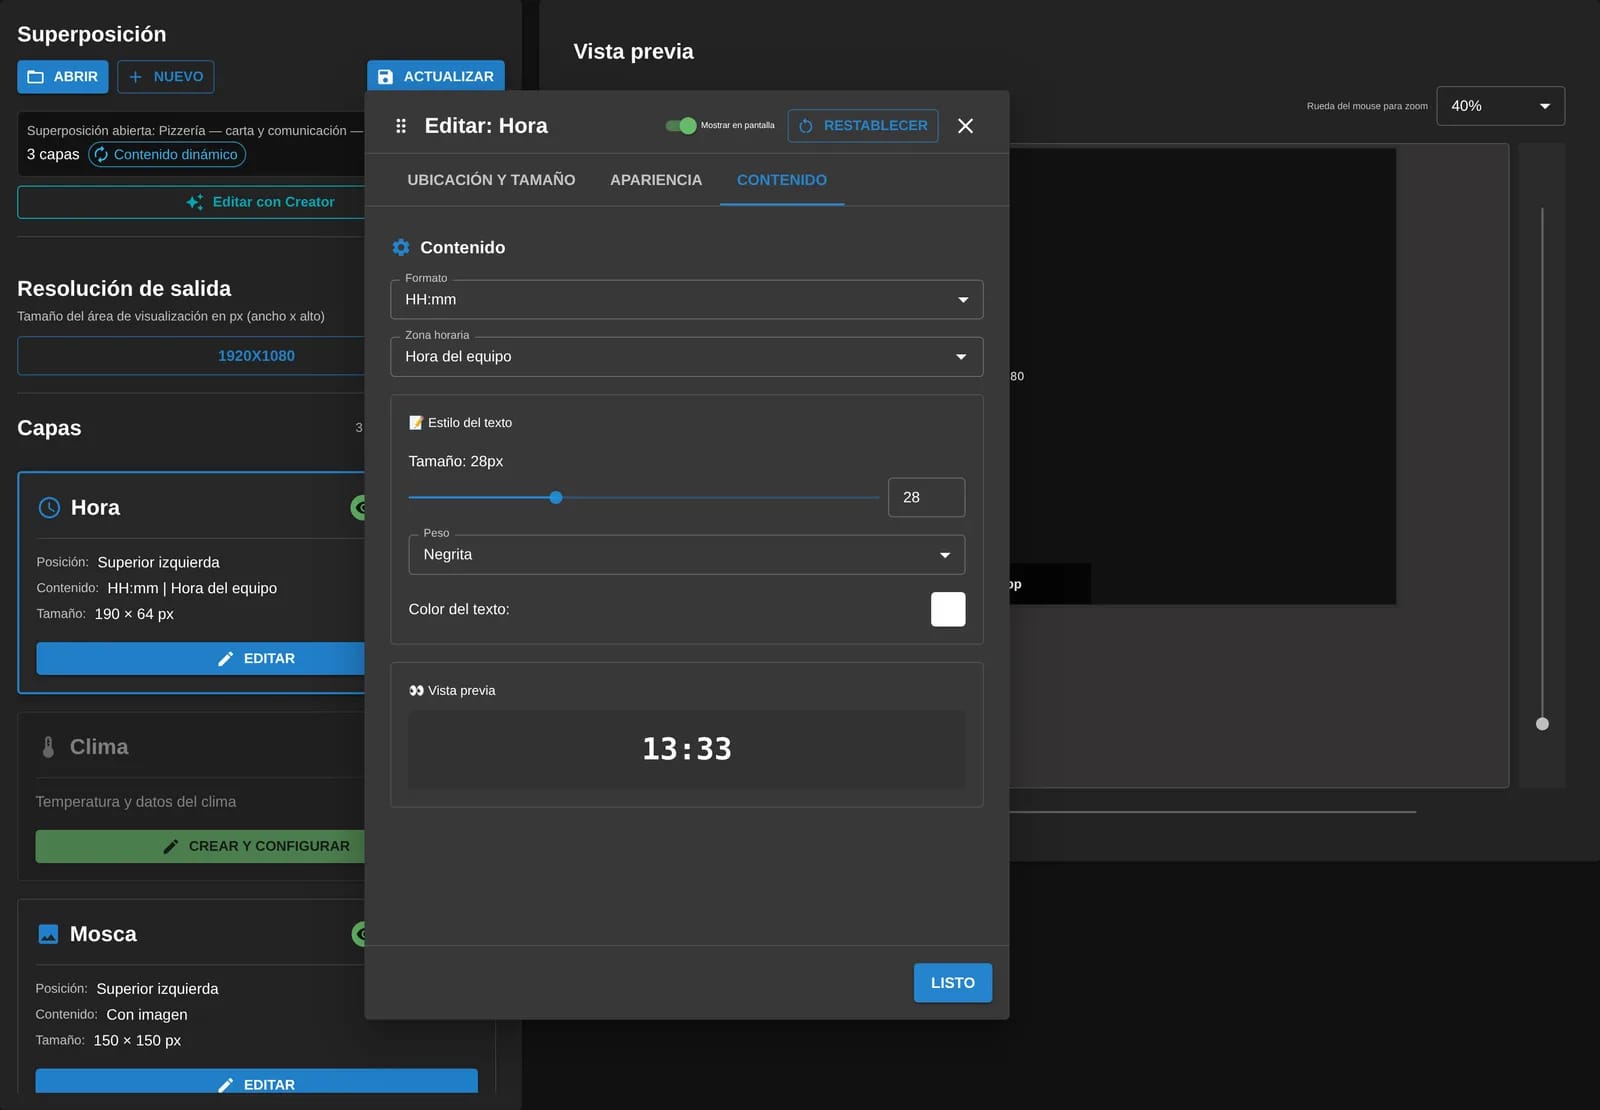Screen dimensions: 1600x1110
Task: Click the notepad icon beside Estilo del texto
Action: pos(416,423)
